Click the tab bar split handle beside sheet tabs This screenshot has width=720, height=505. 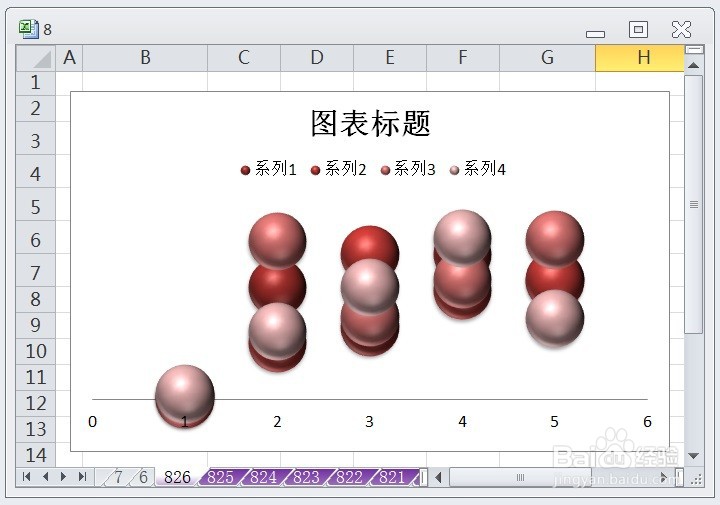coord(424,477)
